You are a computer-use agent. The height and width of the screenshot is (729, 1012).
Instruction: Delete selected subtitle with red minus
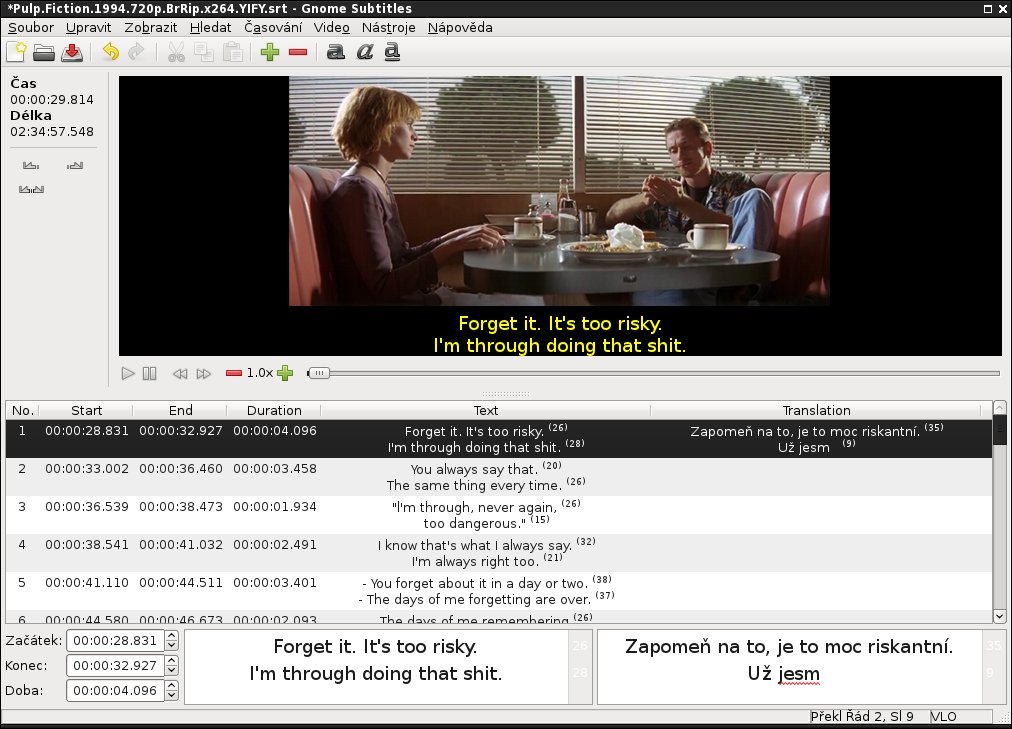297,53
